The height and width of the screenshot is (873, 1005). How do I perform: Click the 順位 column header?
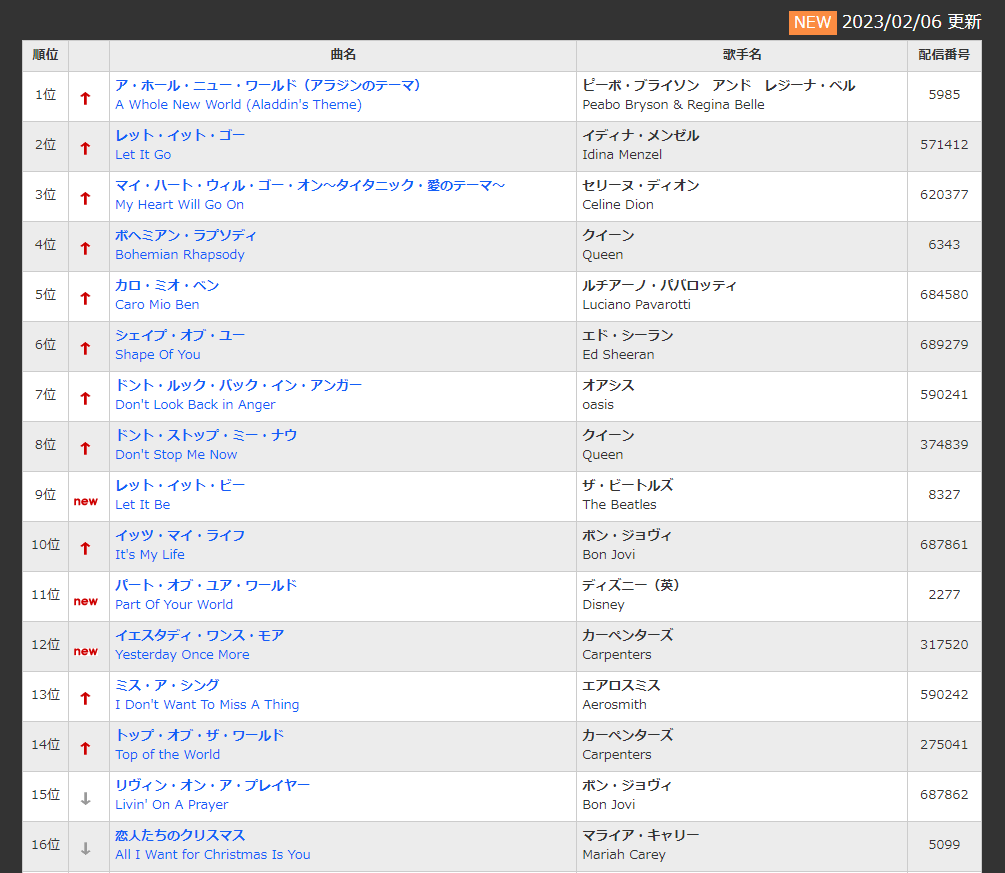tap(46, 54)
